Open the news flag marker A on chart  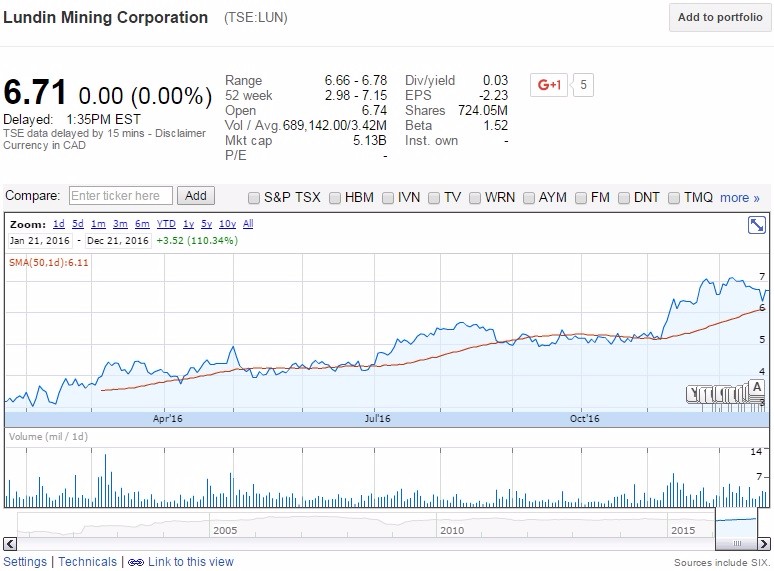757,387
